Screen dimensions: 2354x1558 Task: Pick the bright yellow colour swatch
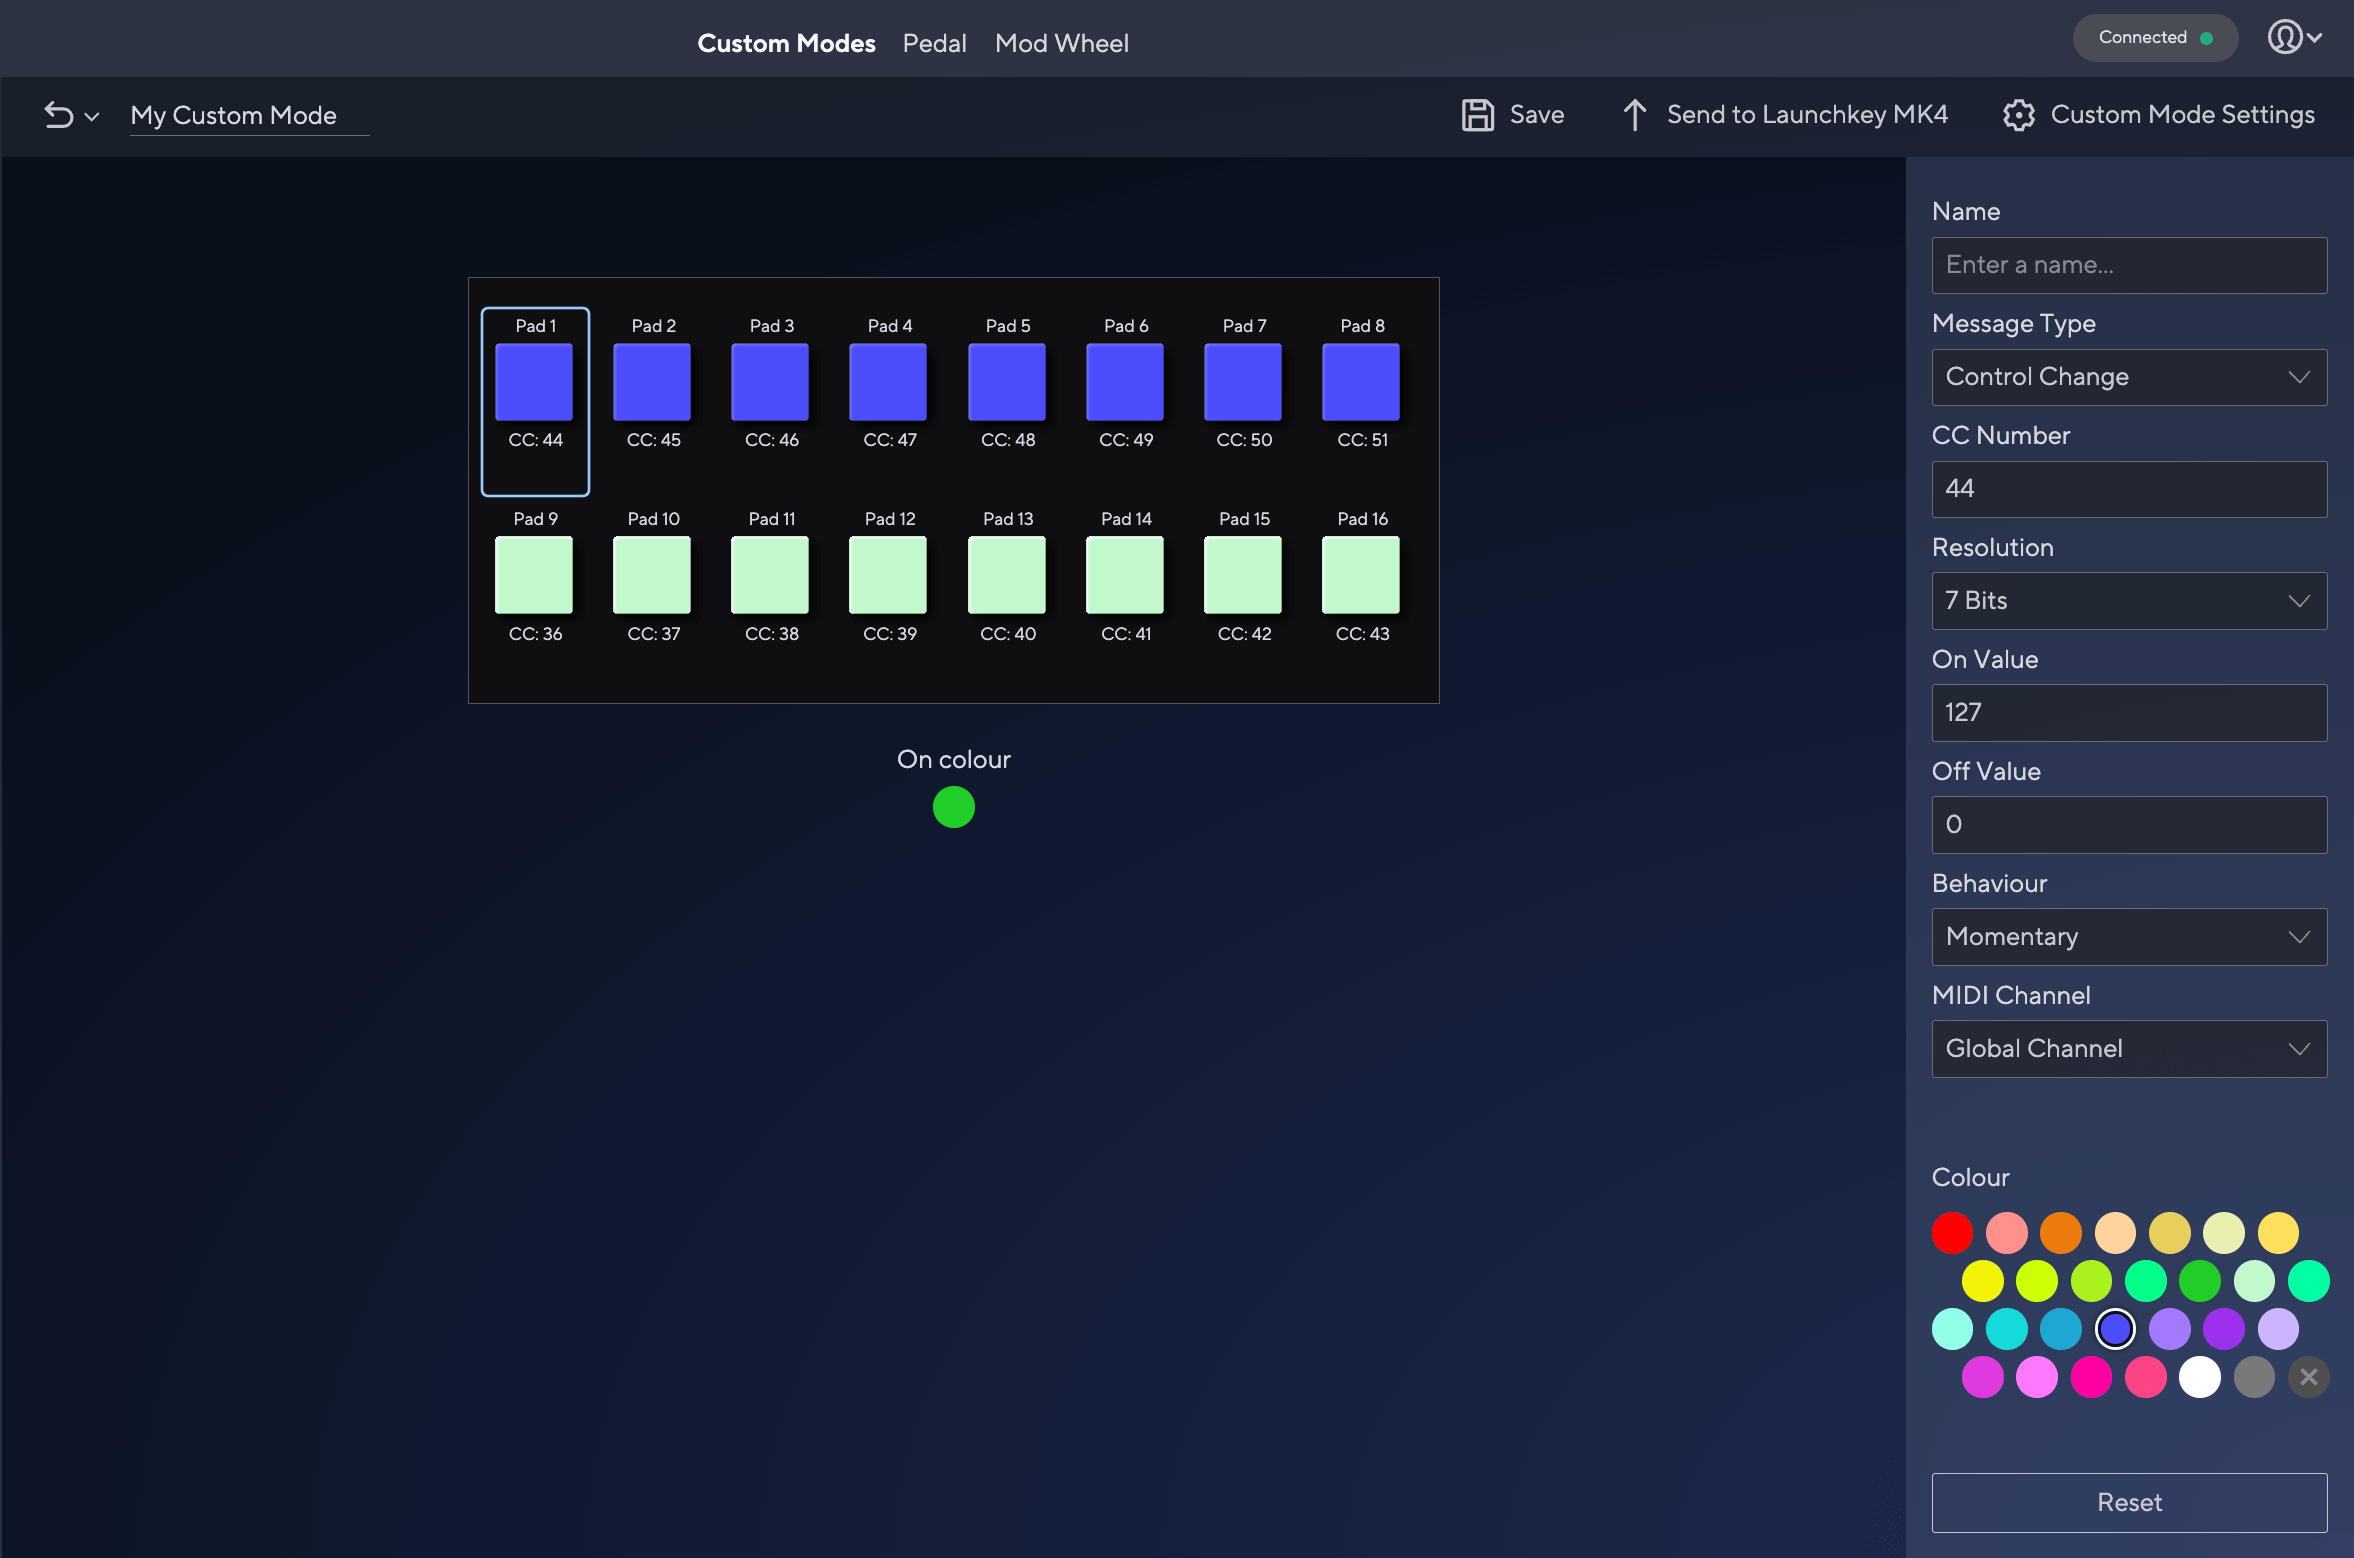pos(1982,1281)
